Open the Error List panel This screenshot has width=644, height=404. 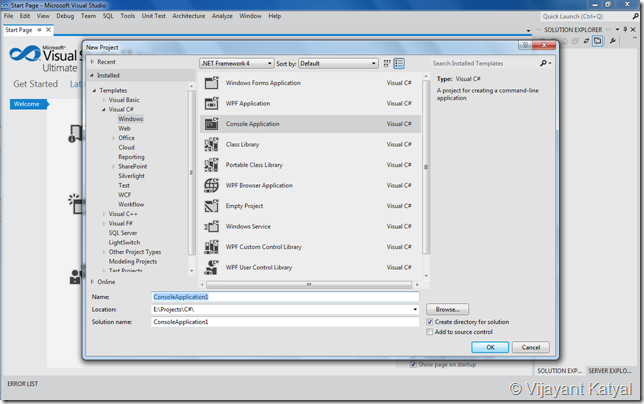23,383
